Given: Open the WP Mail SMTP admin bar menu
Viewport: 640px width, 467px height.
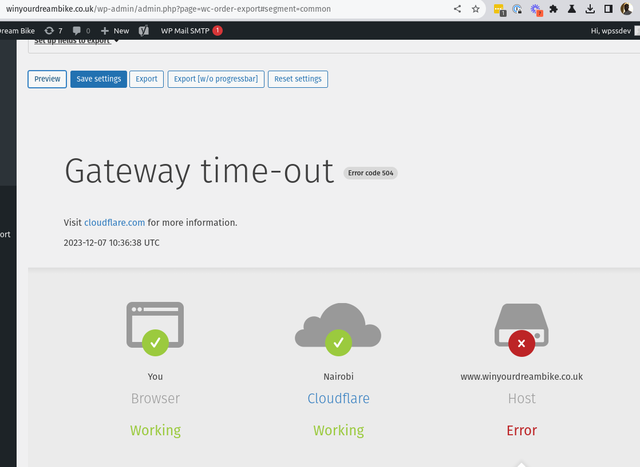Looking at the screenshot, I should (191, 31).
